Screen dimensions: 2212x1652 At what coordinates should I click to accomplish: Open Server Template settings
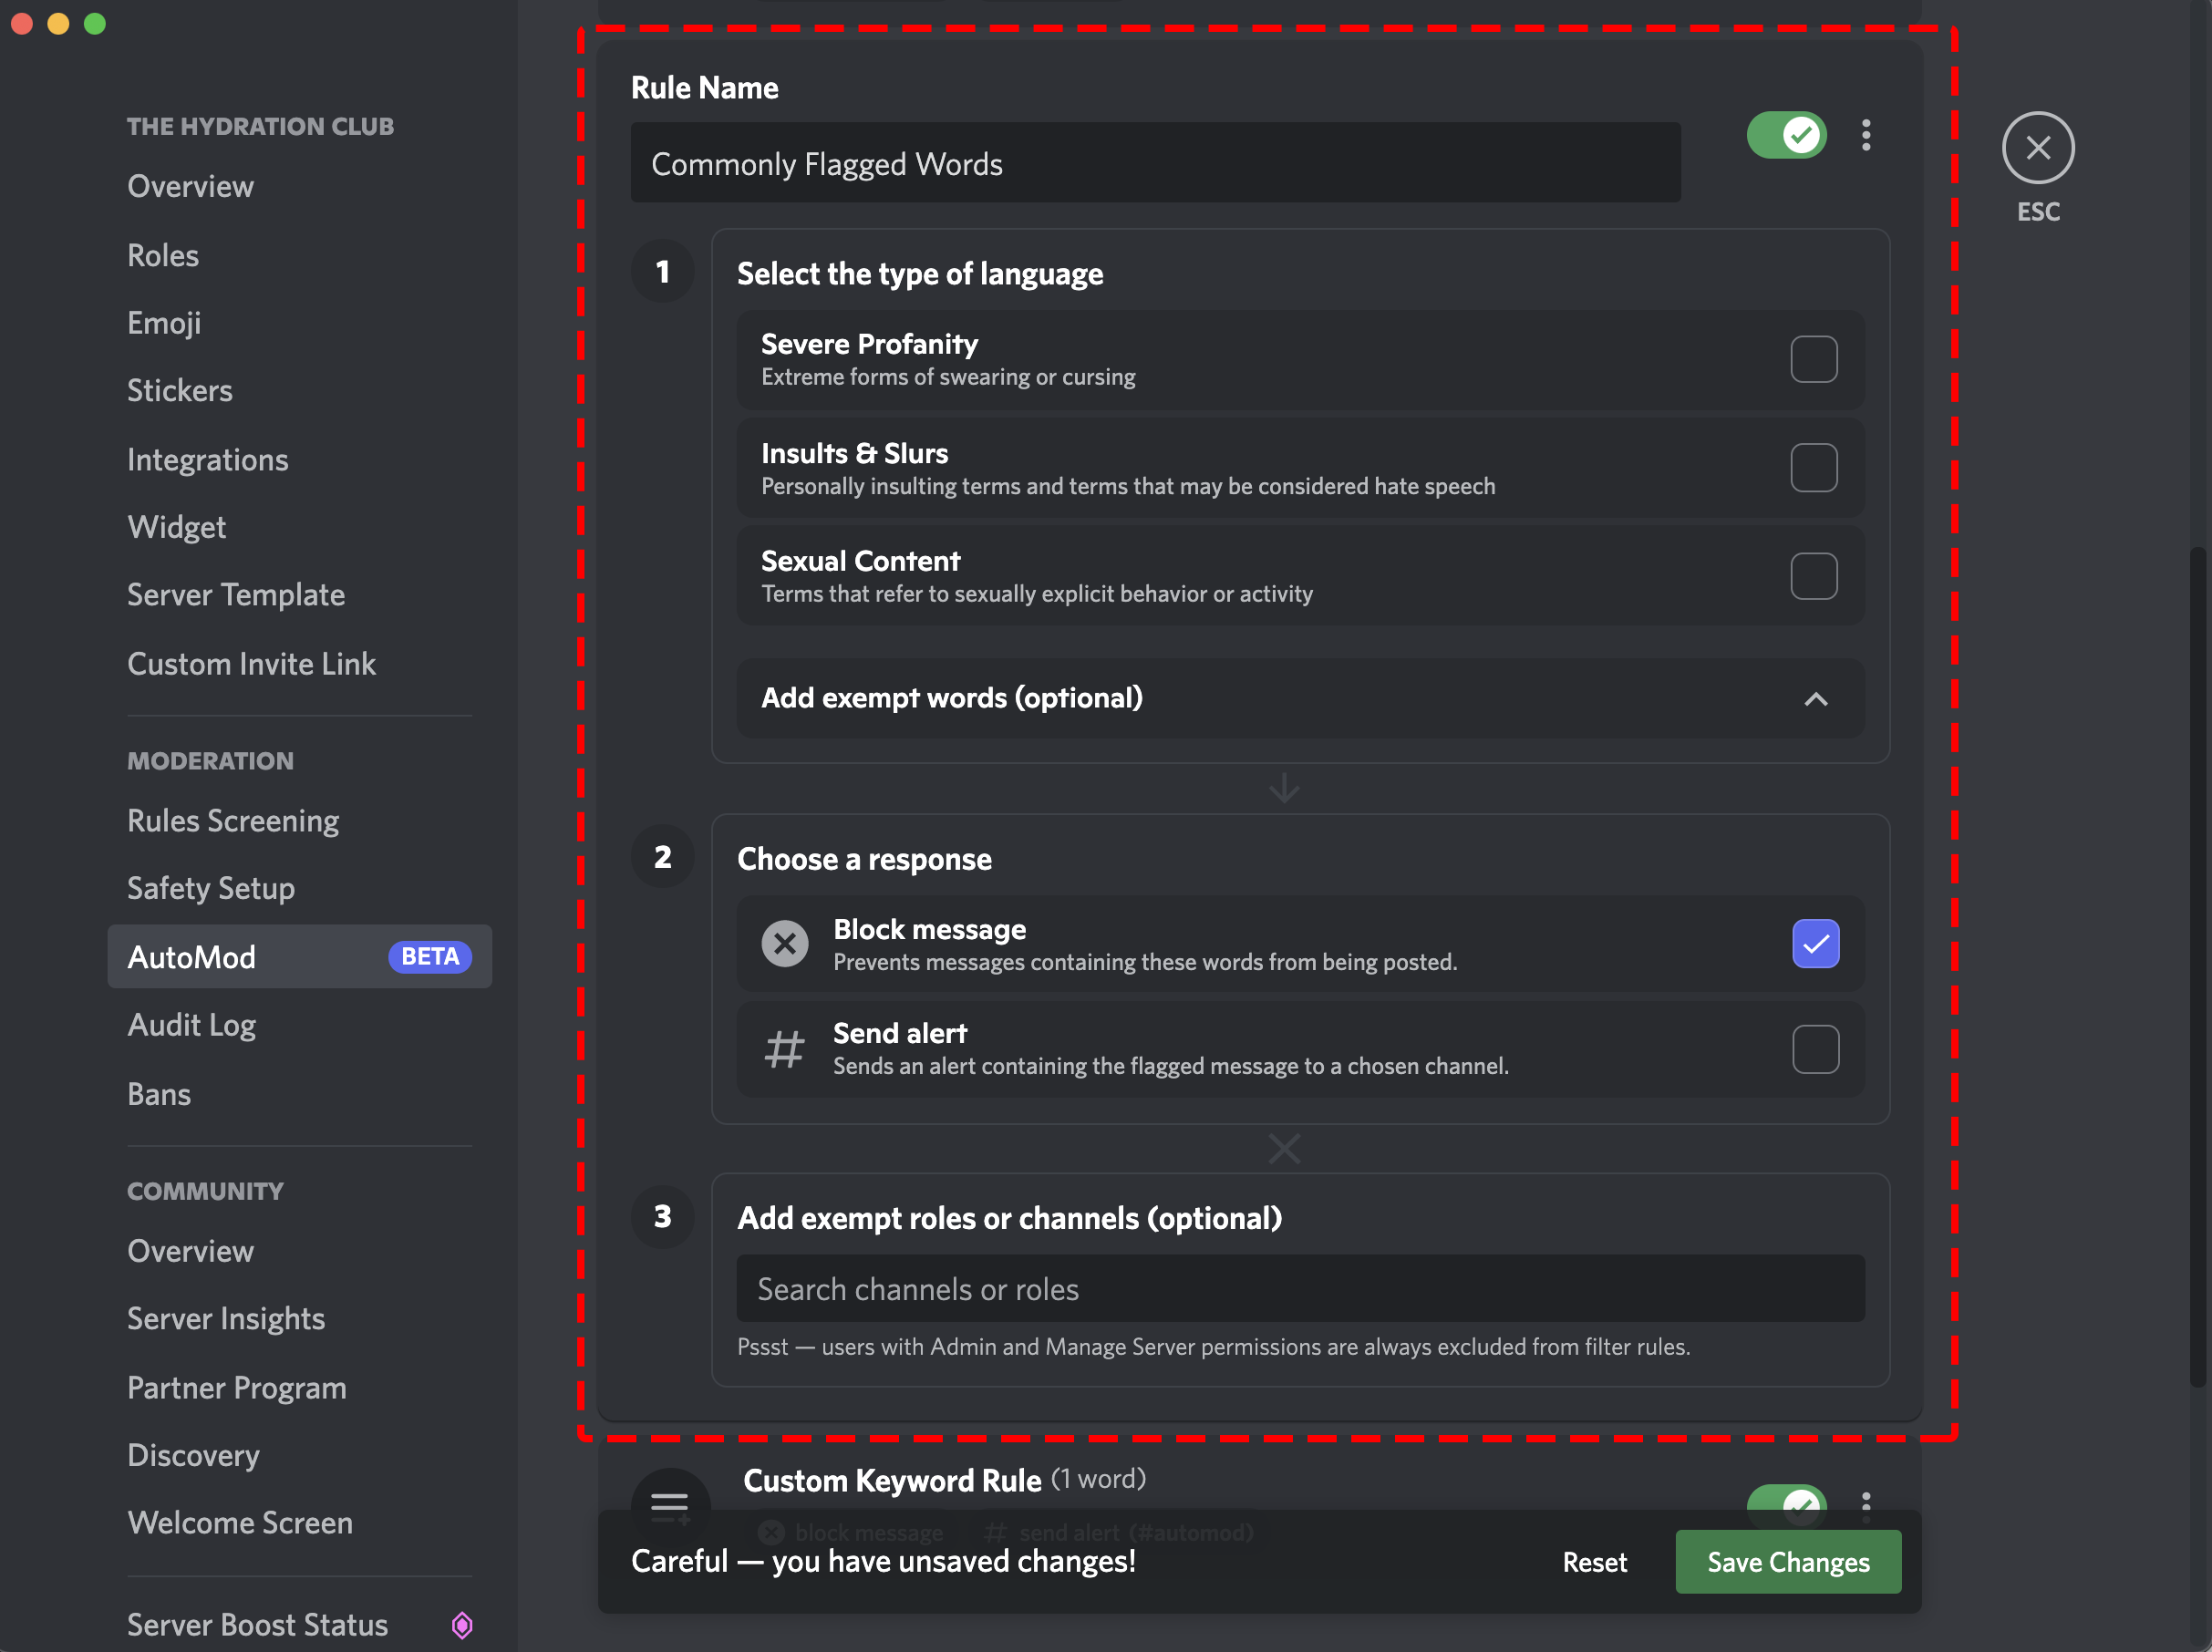pyautogui.click(x=236, y=595)
